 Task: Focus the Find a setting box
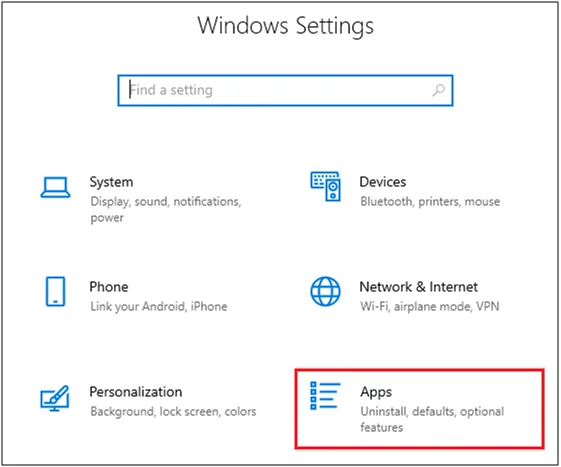(x=286, y=91)
